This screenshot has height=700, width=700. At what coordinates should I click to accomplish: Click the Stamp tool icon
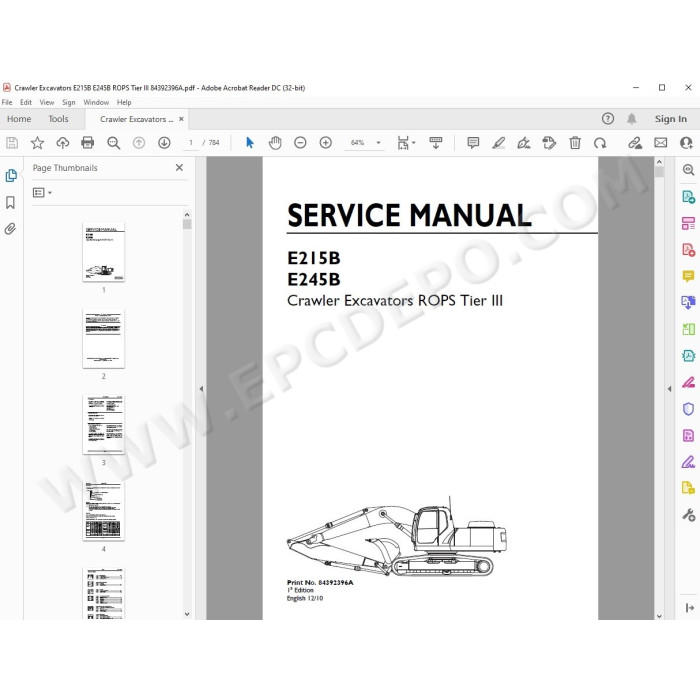point(549,143)
